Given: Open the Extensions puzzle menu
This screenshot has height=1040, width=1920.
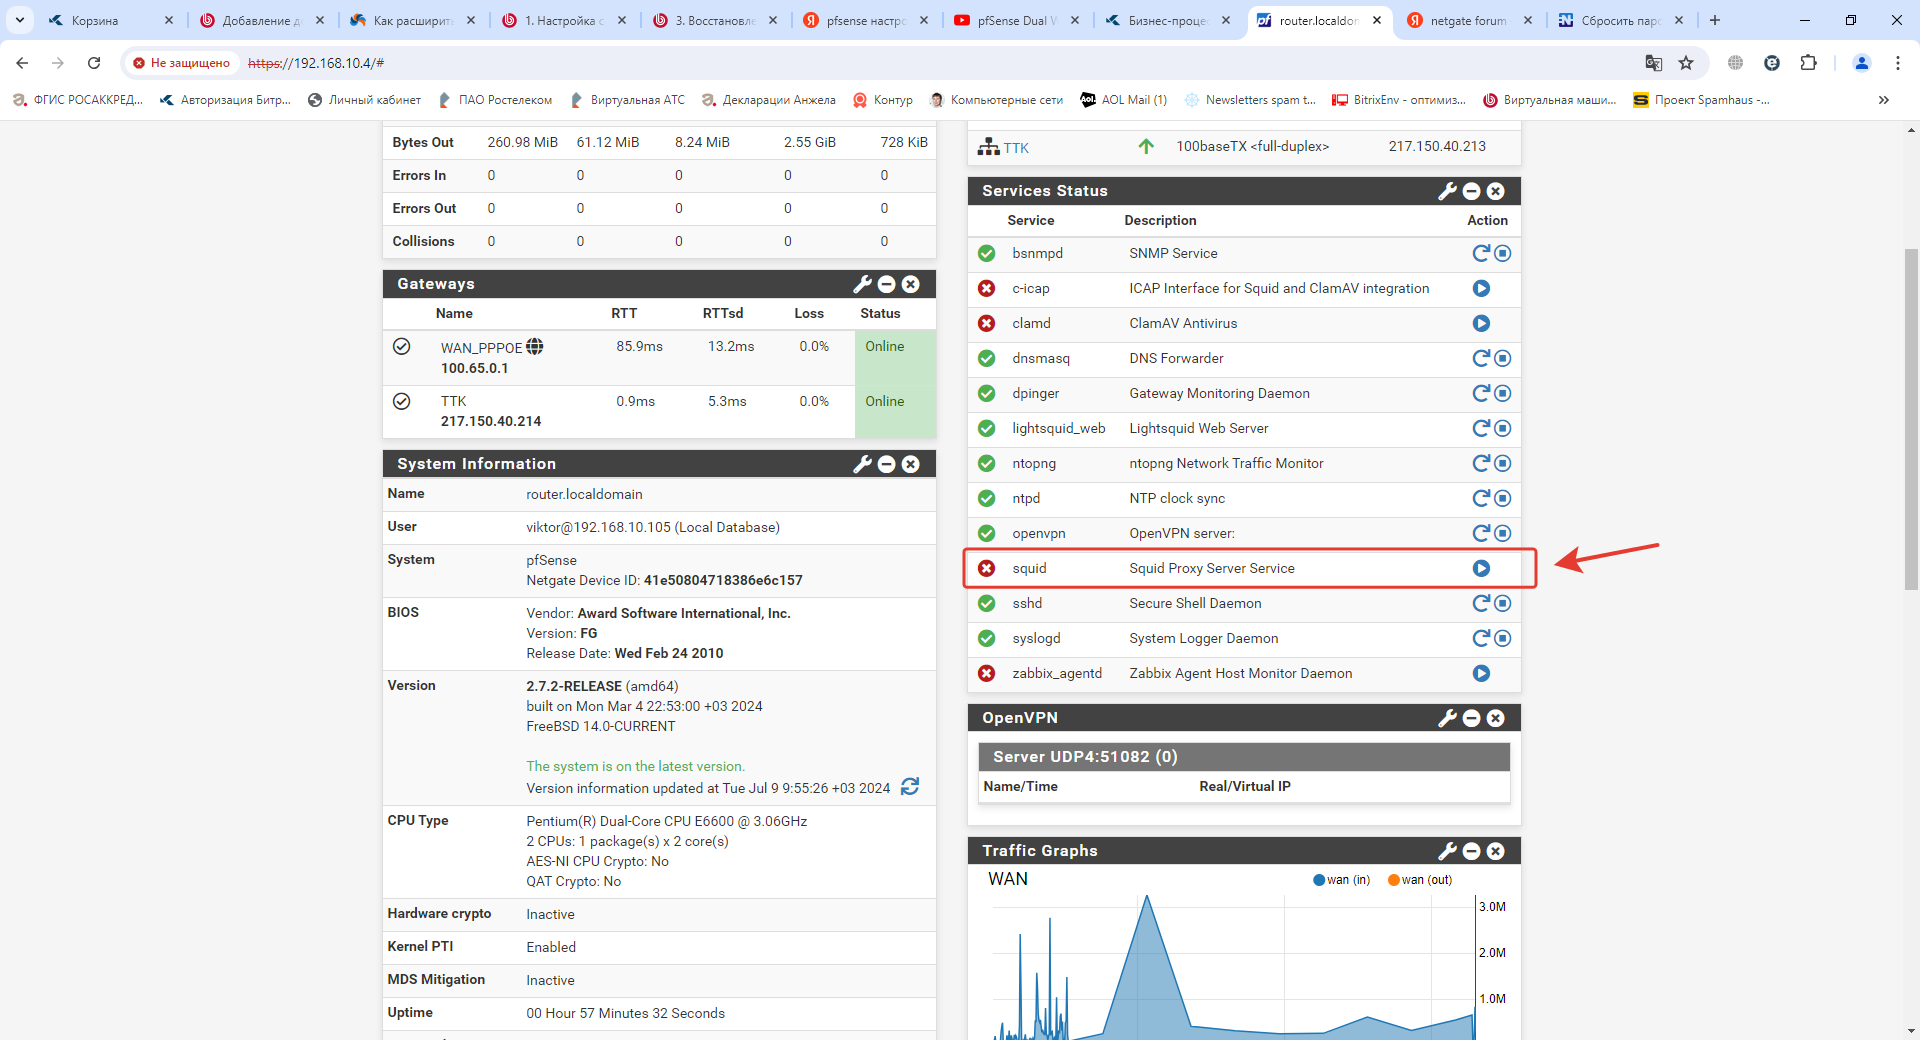Looking at the screenshot, I should (1808, 63).
